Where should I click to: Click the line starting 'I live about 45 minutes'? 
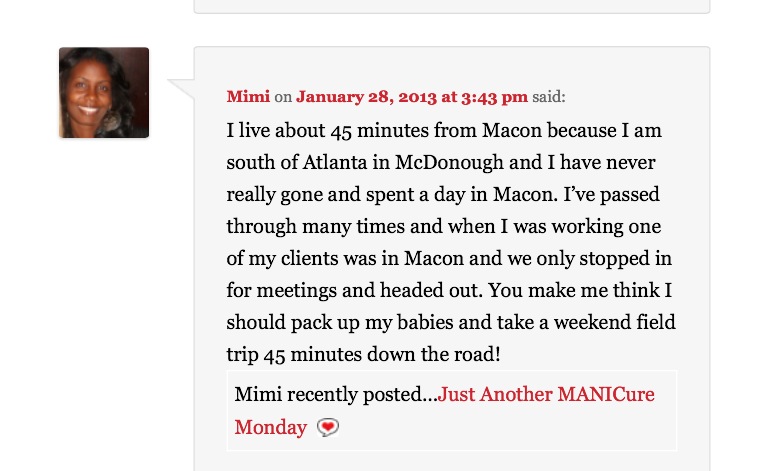444,131
